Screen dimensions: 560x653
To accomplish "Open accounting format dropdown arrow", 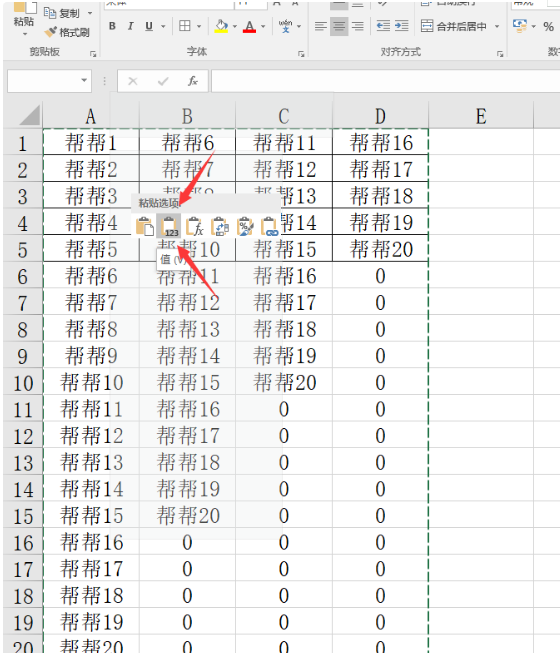I will point(534,26).
